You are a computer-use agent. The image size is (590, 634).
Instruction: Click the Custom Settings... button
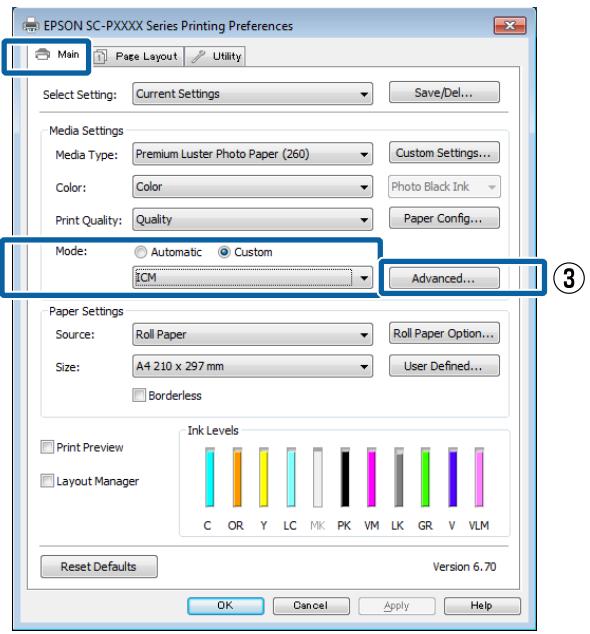click(x=444, y=152)
